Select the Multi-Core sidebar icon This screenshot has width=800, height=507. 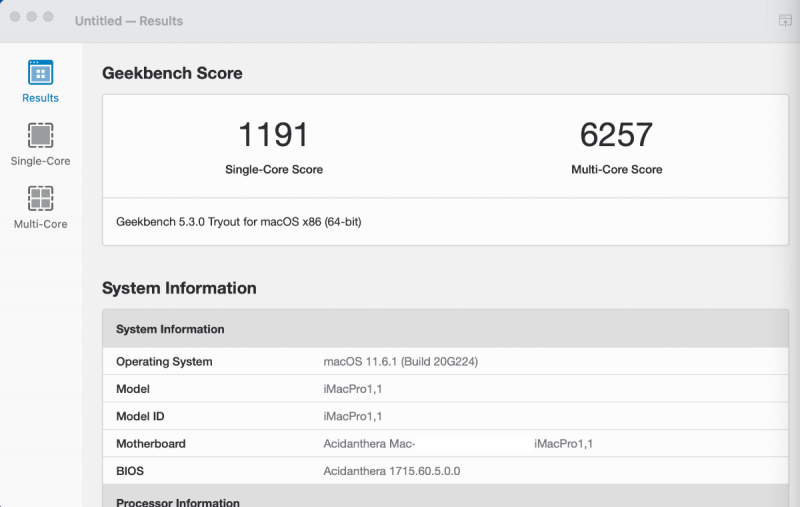(40, 198)
